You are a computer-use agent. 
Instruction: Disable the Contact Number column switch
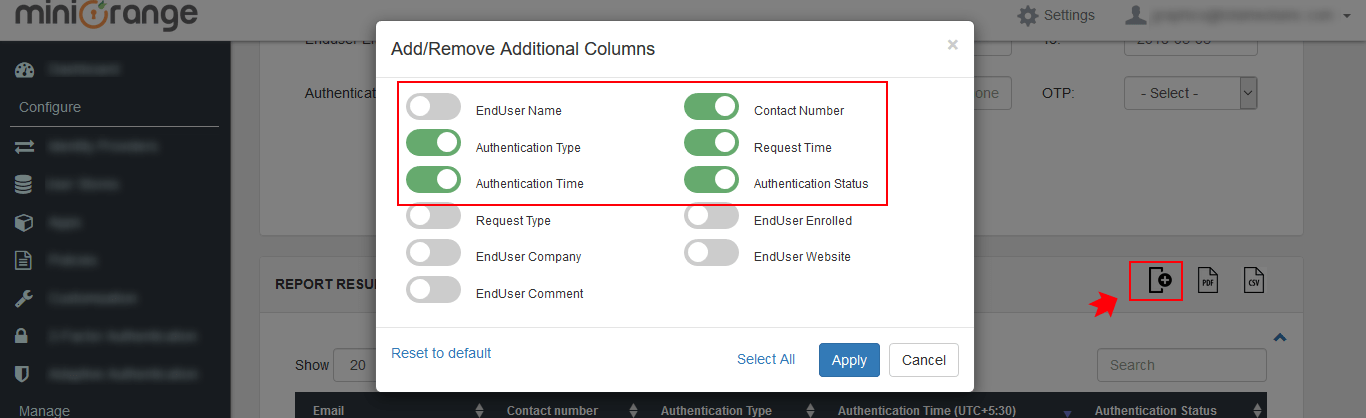tap(711, 107)
